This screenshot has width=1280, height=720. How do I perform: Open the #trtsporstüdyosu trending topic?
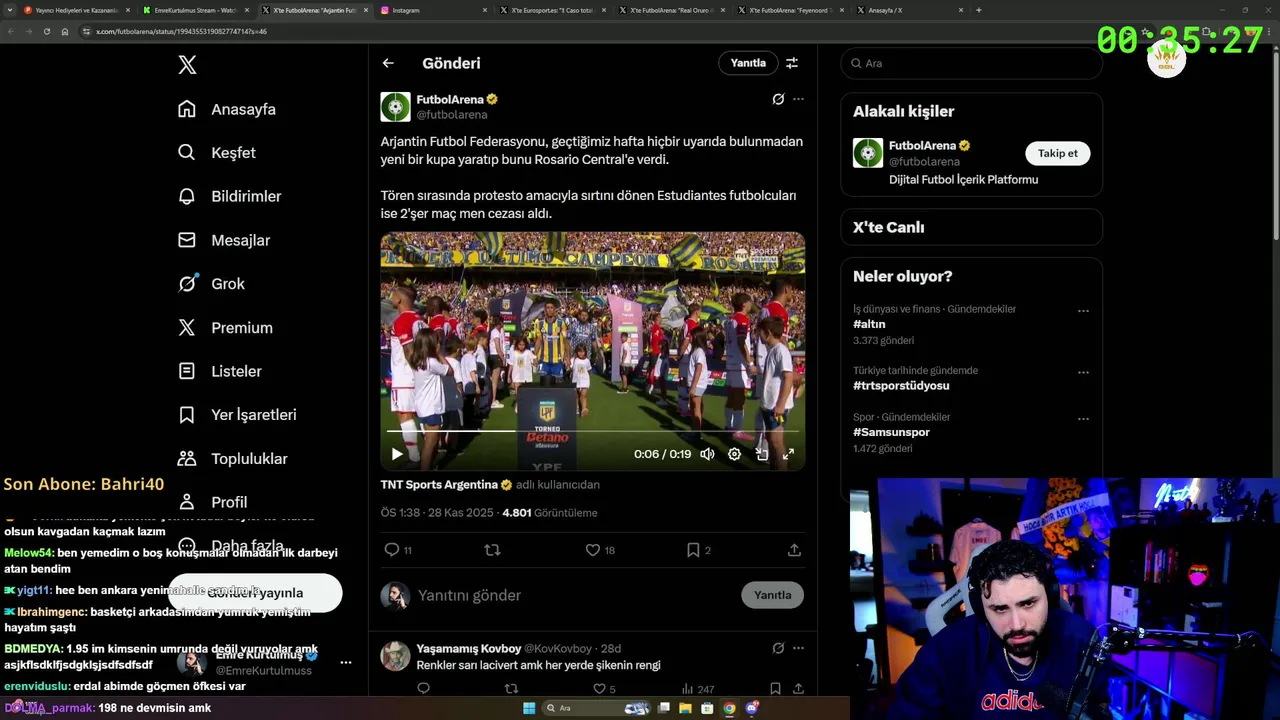click(901, 386)
